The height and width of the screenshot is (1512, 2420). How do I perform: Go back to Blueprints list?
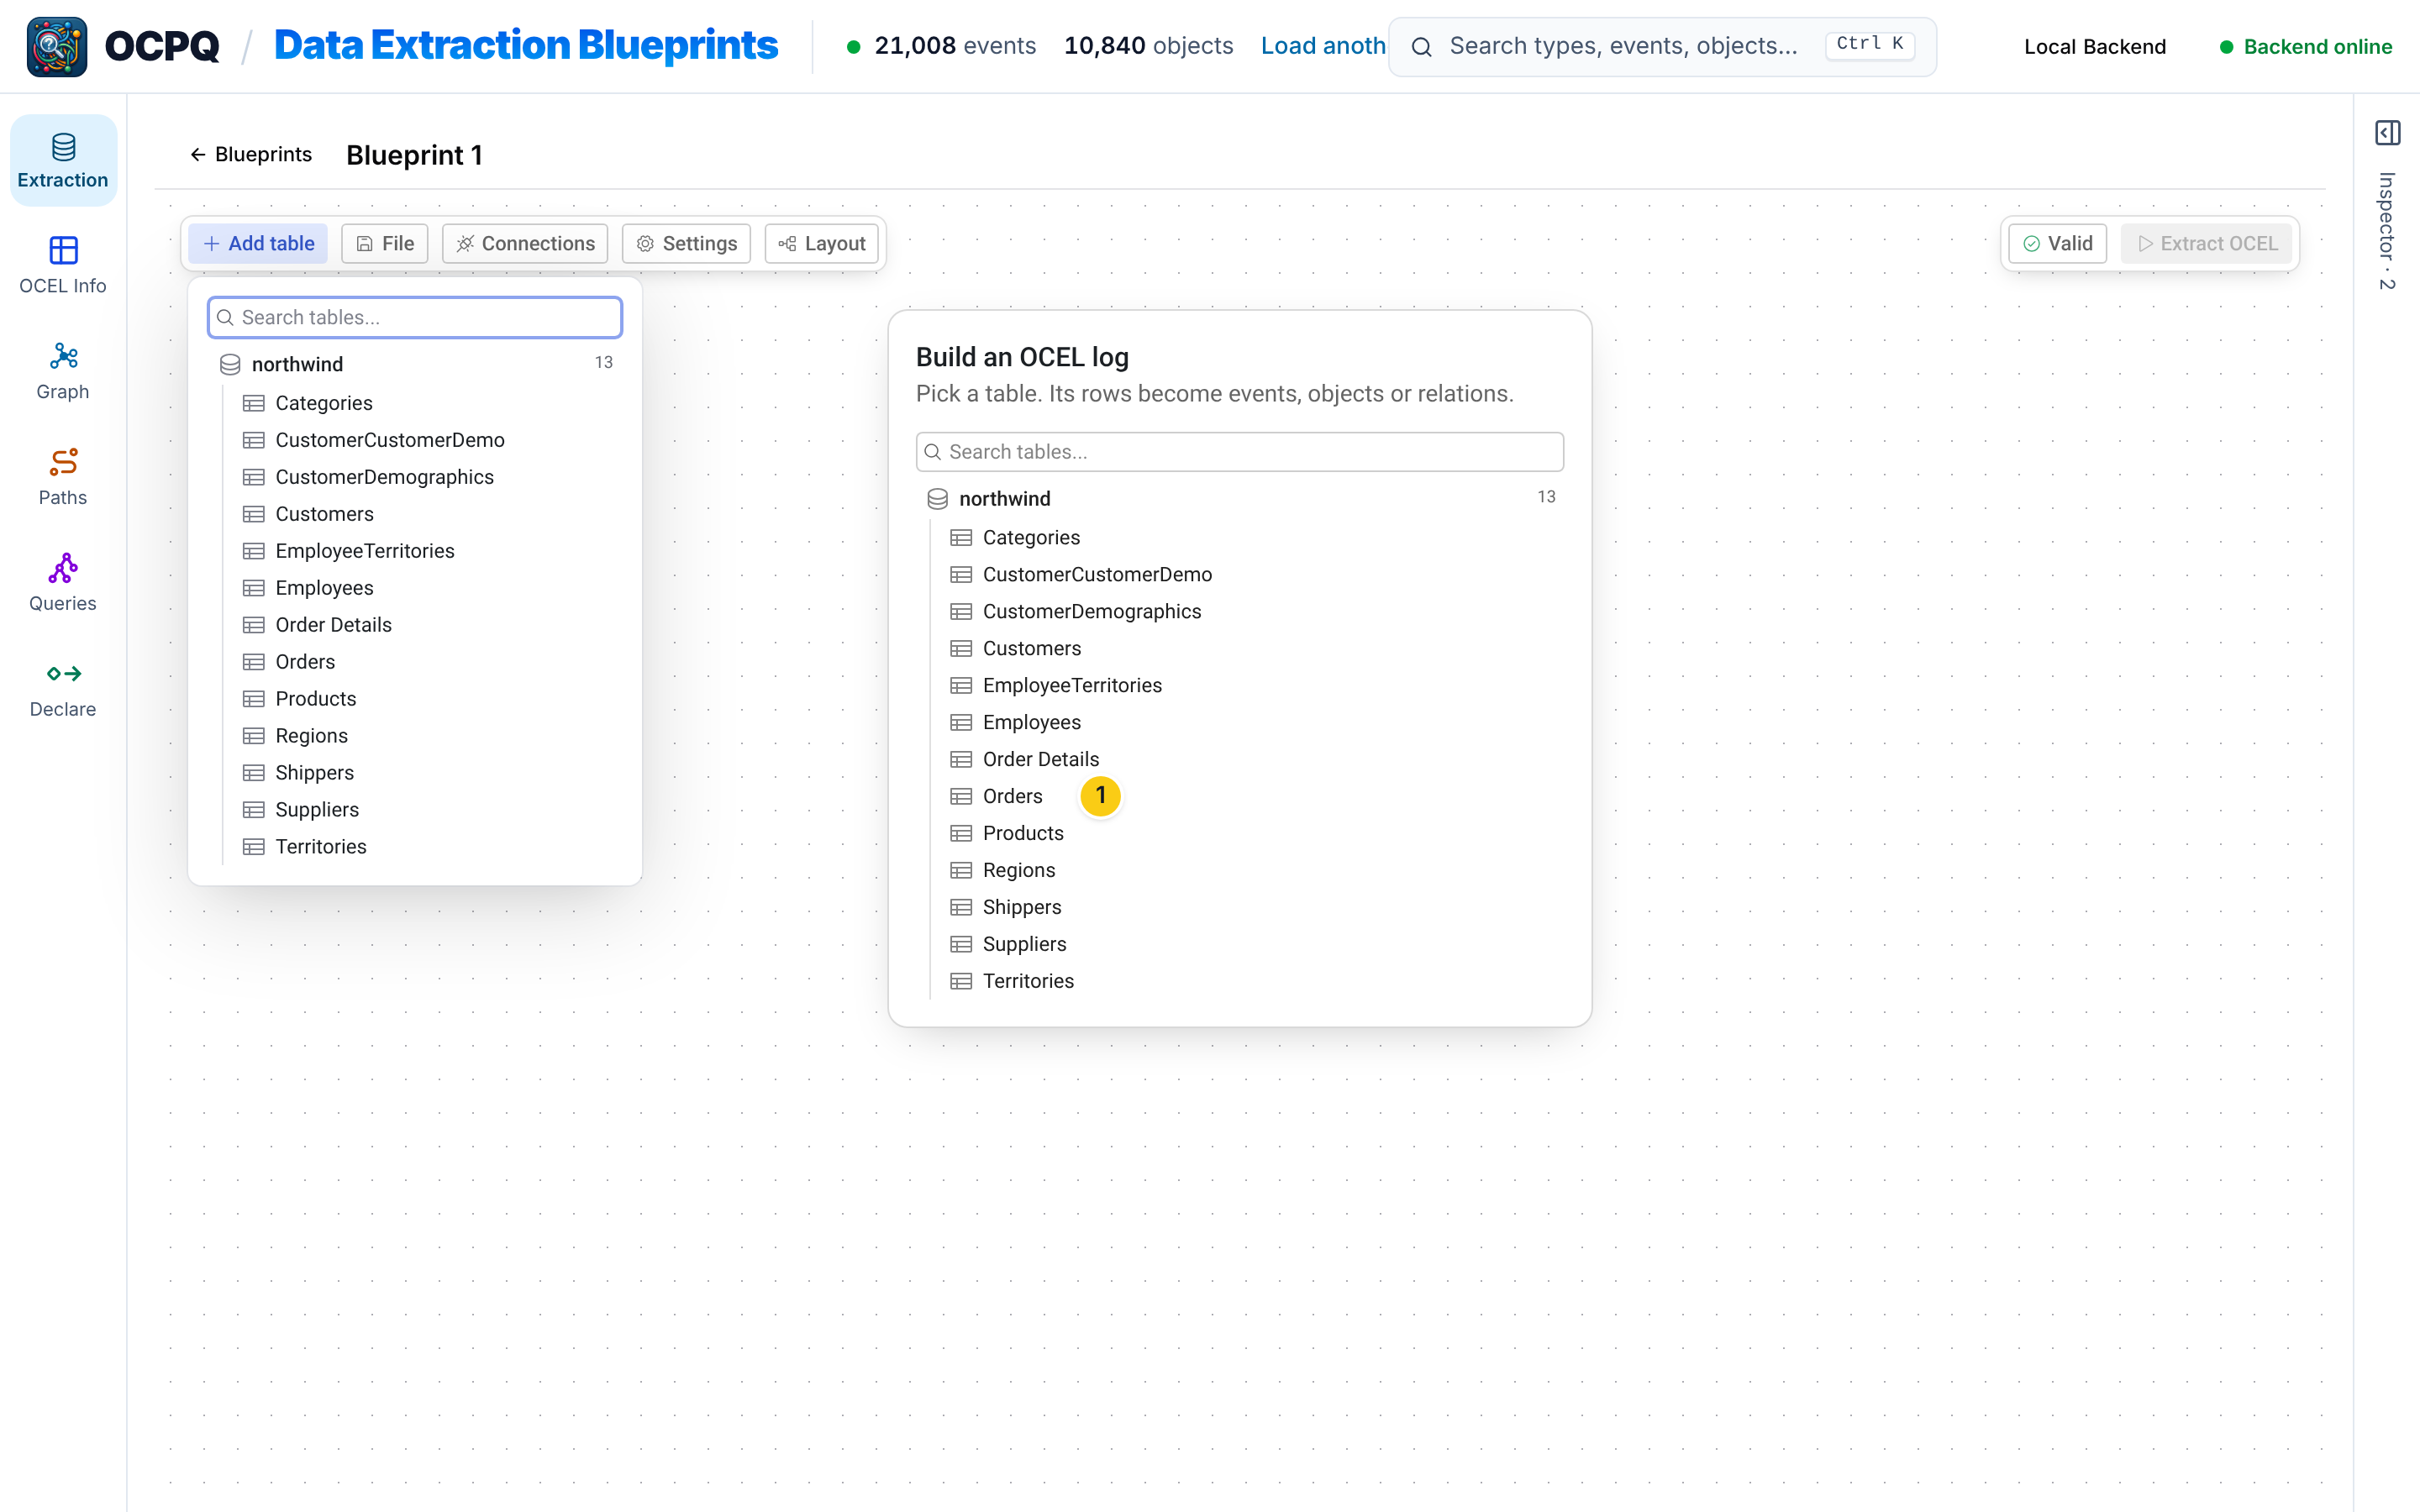pos(250,155)
